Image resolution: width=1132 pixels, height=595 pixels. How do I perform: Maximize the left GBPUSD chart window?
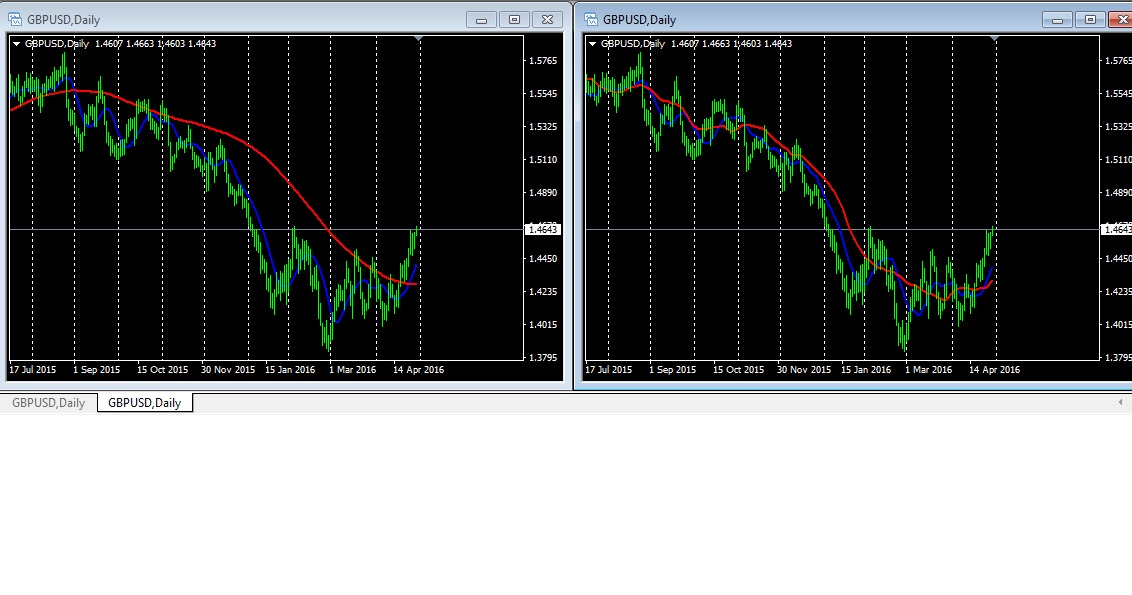pos(514,20)
